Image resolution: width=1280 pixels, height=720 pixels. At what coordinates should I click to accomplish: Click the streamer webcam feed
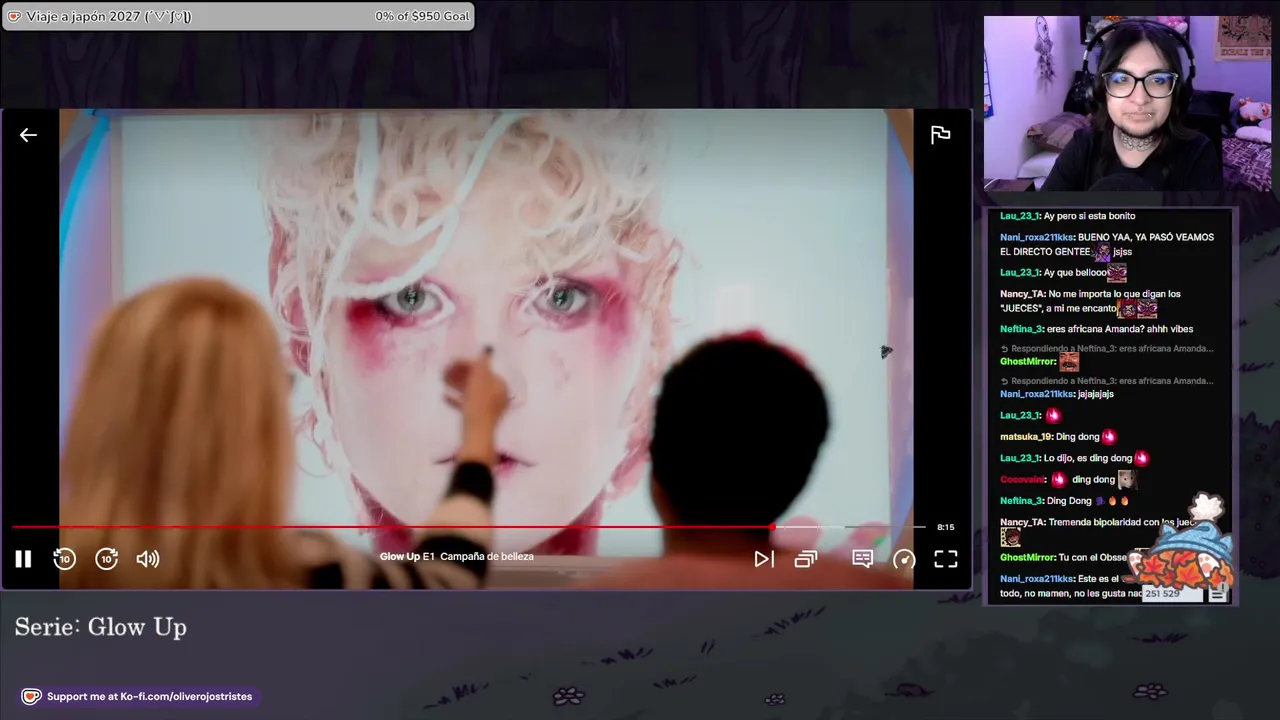(x=1128, y=103)
